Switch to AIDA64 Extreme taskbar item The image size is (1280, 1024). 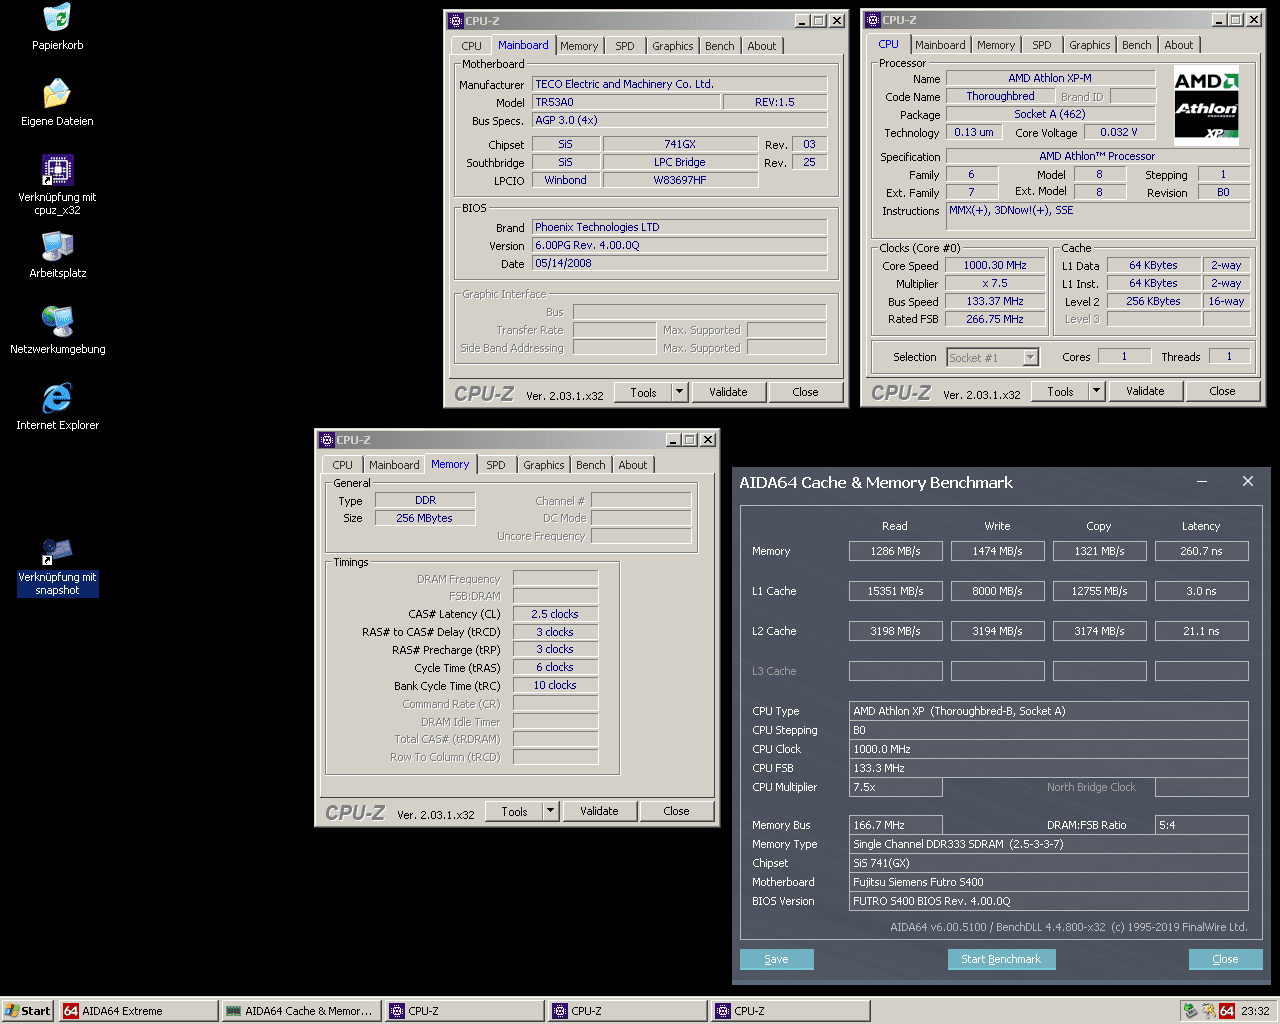pos(138,1011)
